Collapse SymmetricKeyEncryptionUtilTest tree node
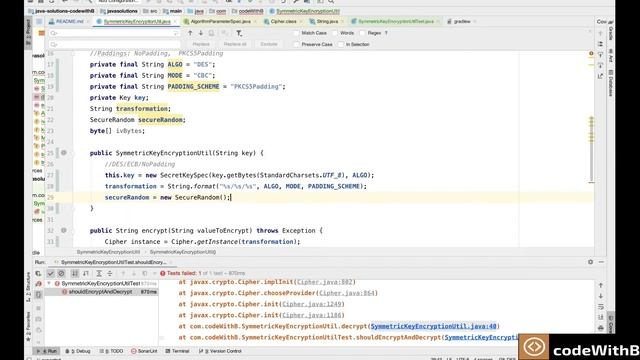 click(49, 283)
